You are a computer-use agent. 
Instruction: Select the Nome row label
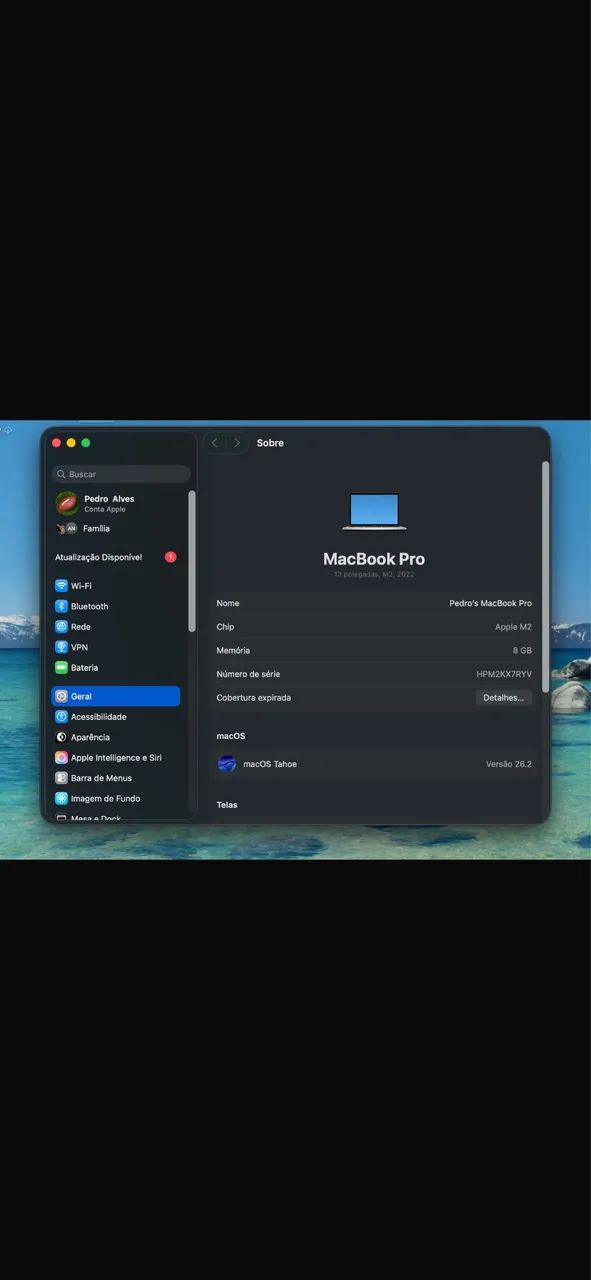coord(228,604)
